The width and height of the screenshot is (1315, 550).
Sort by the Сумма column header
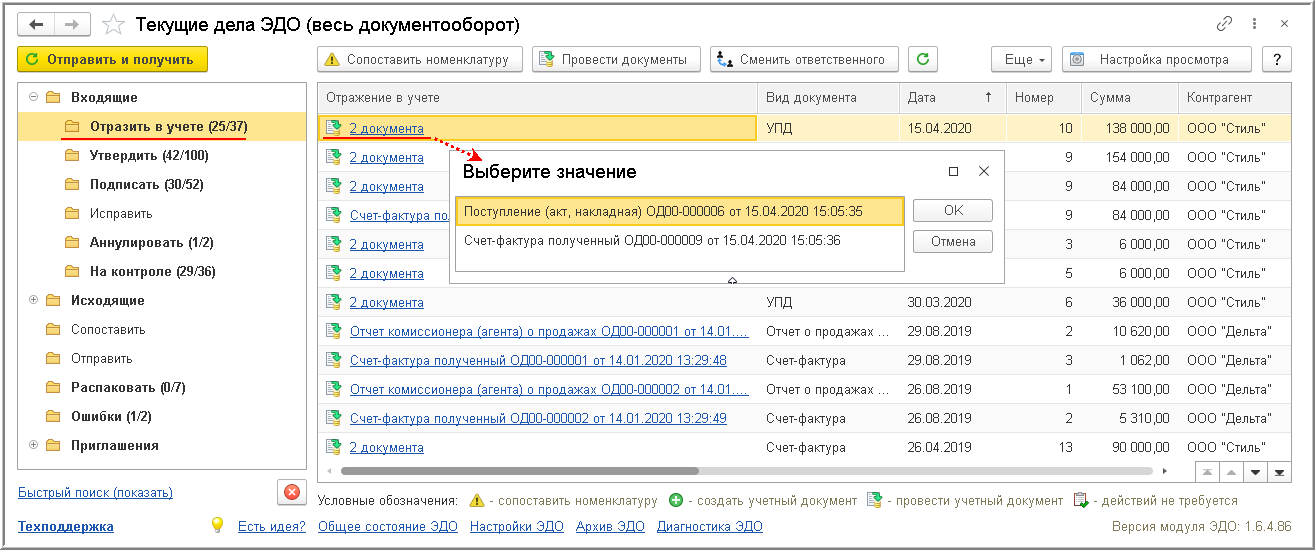point(1129,98)
